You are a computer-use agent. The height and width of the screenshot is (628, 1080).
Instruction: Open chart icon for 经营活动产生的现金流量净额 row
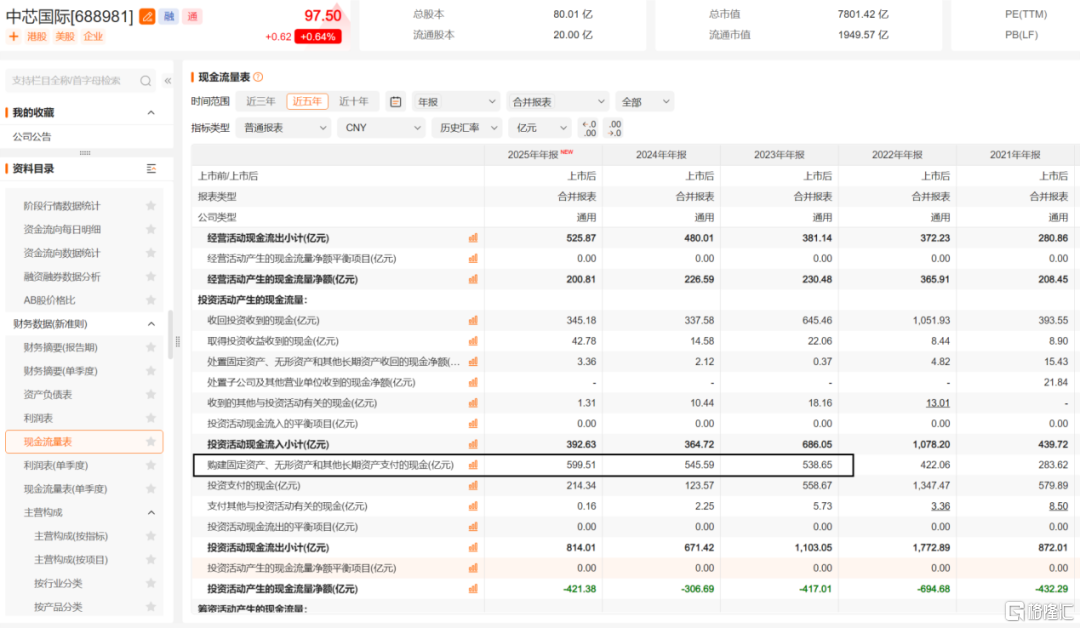(473, 280)
